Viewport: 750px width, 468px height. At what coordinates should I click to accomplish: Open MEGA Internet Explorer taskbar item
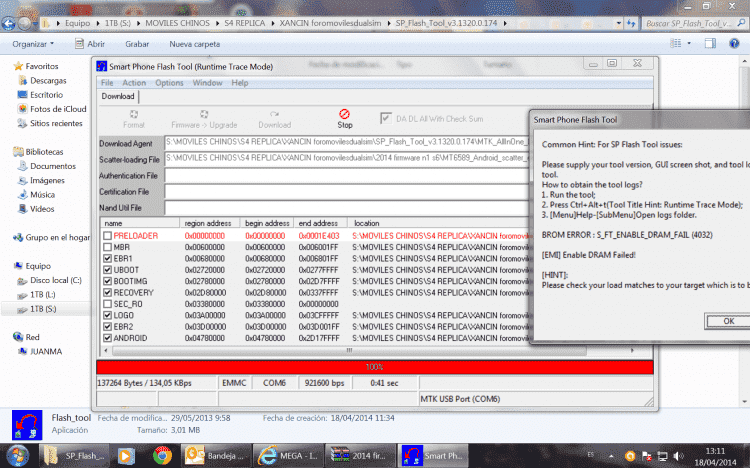coord(287,456)
